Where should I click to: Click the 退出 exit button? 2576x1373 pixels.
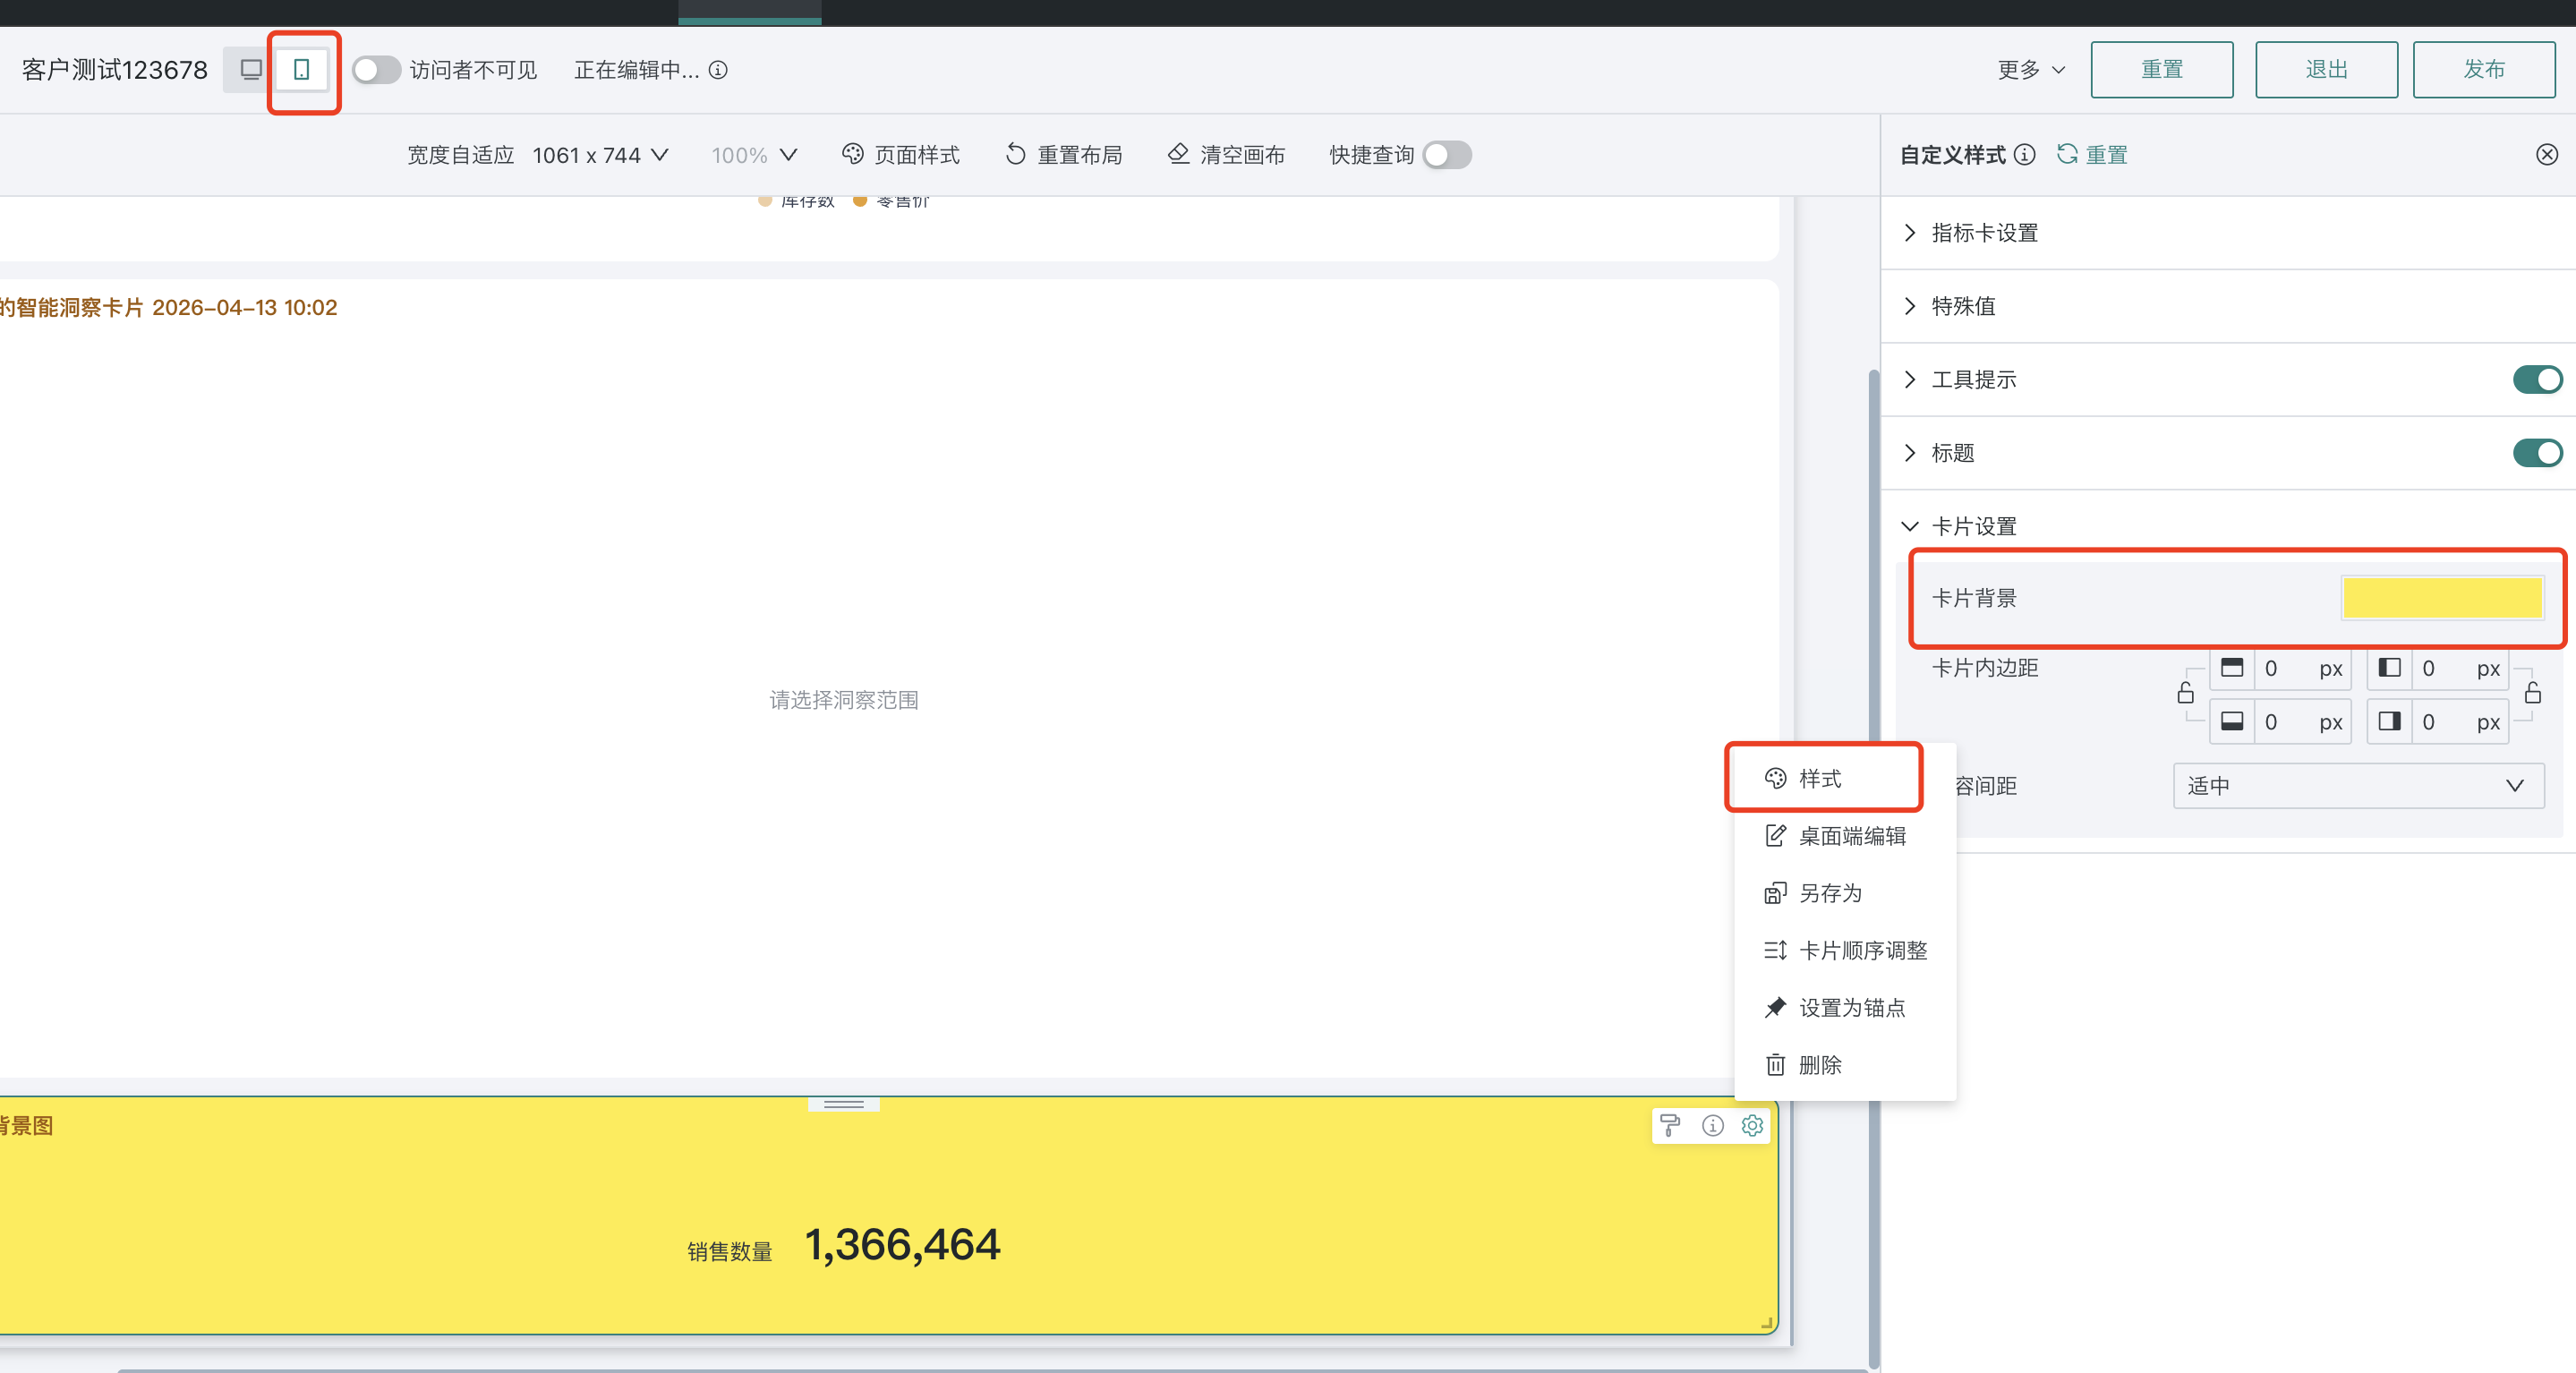coord(2326,69)
